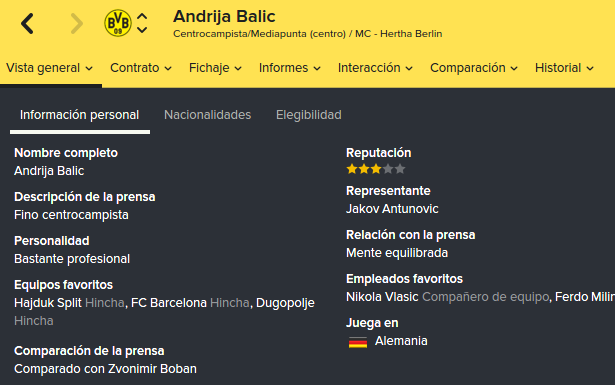Expand the Contrato menu
Viewport: 615px width, 385px height.
pyautogui.click(x=141, y=68)
